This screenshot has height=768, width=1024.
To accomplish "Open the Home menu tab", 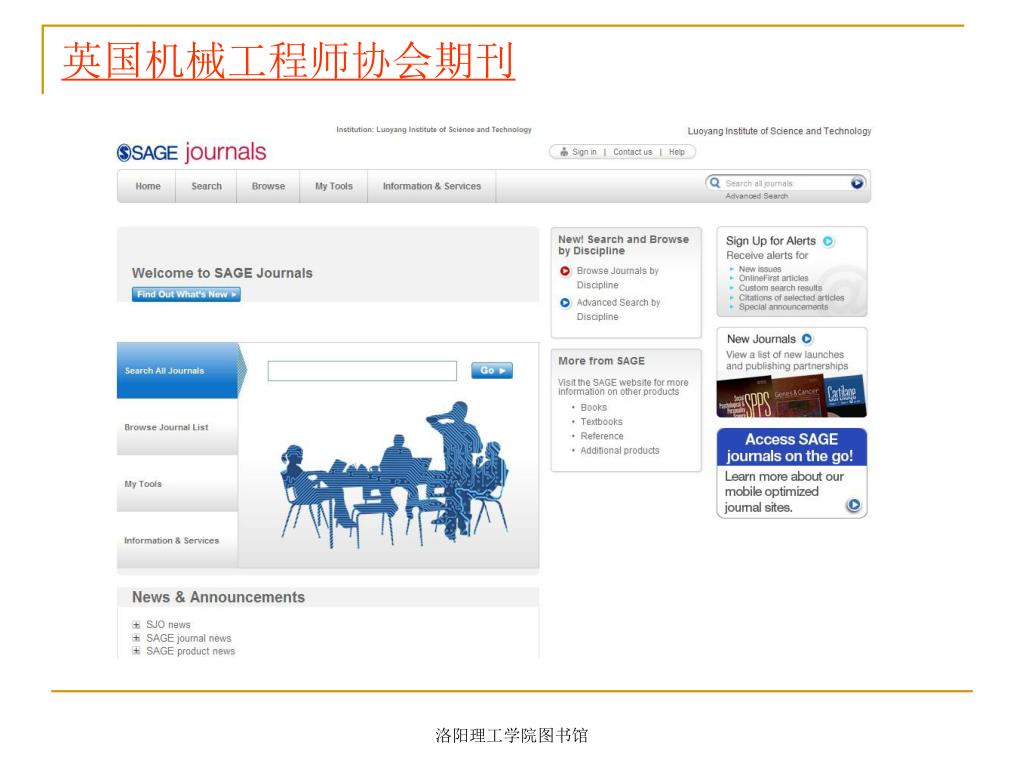I will click(148, 186).
